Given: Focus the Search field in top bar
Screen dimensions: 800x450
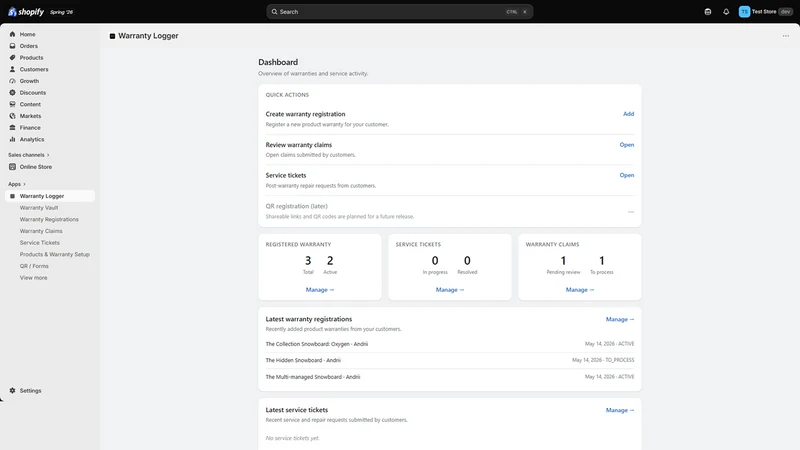Looking at the screenshot, I should tap(399, 12).
